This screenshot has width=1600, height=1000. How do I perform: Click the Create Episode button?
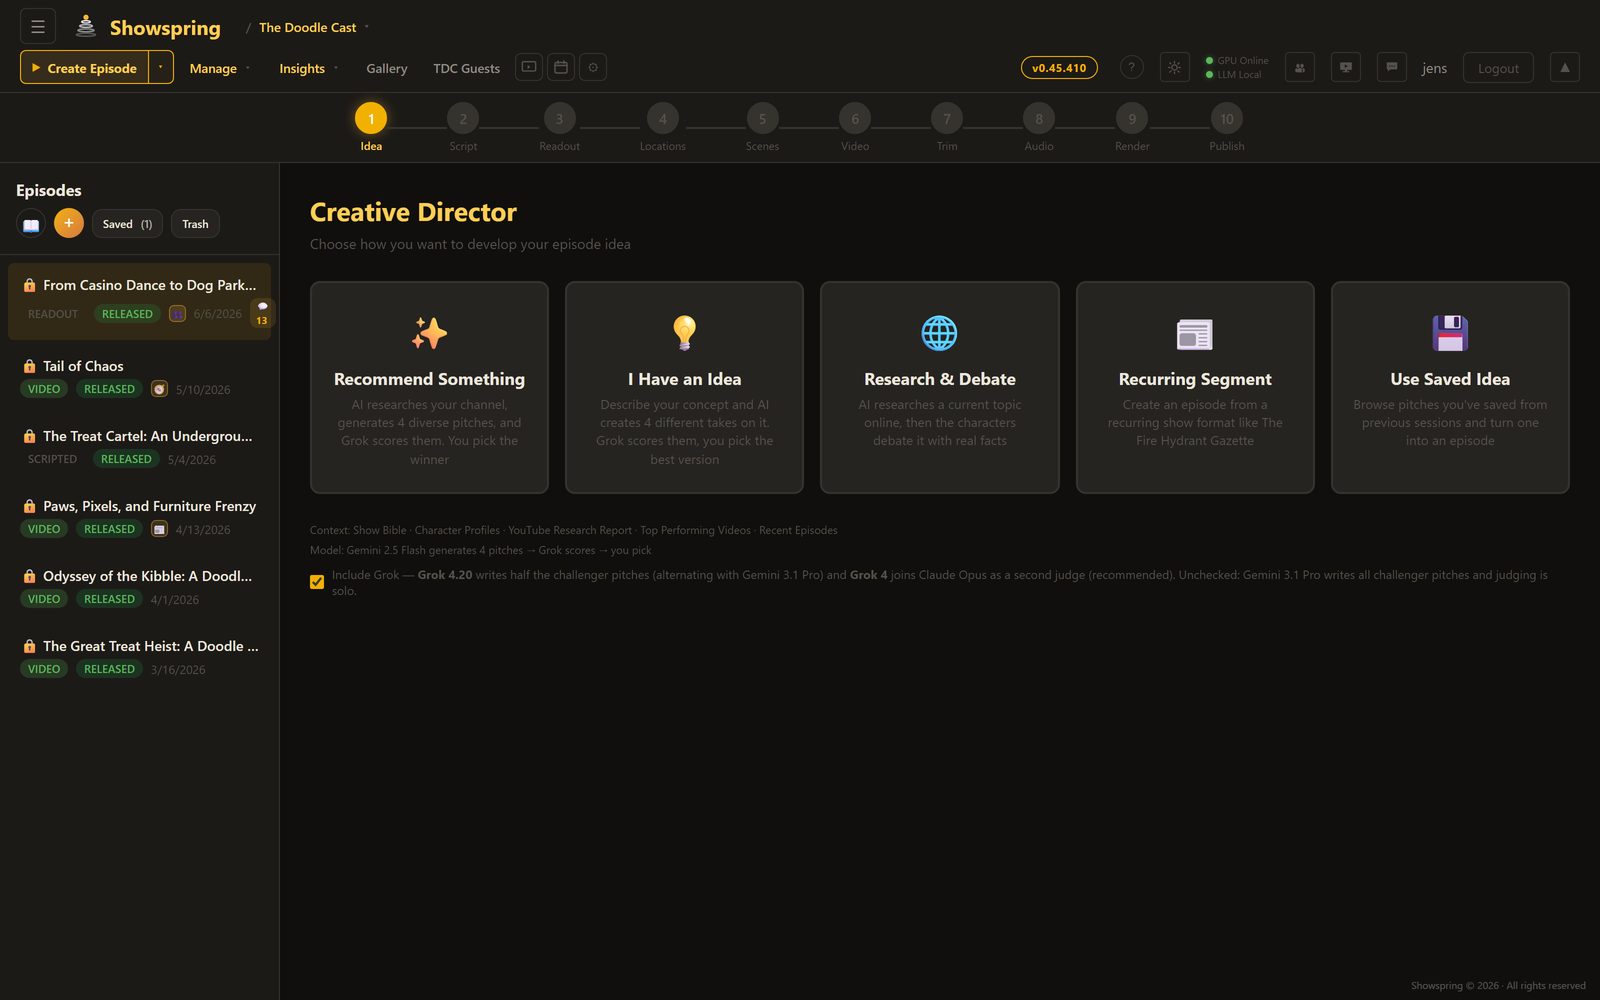point(85,67)
